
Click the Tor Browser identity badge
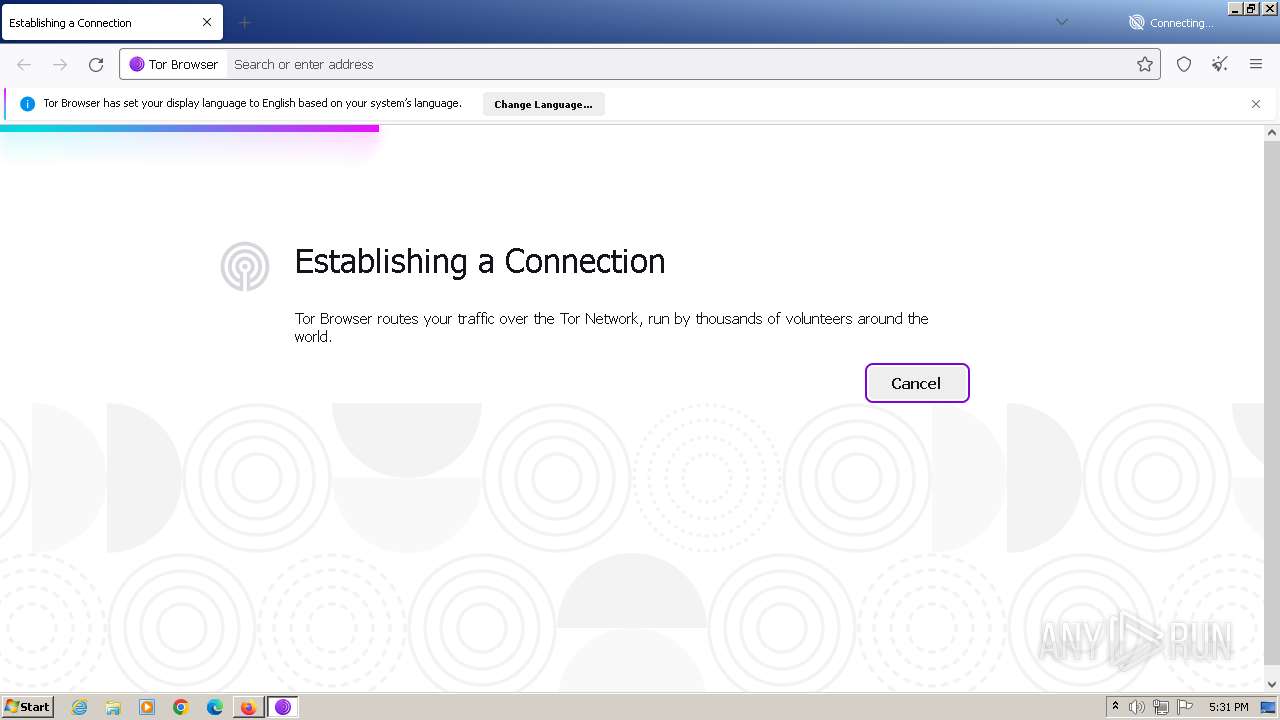coord(174,64)
